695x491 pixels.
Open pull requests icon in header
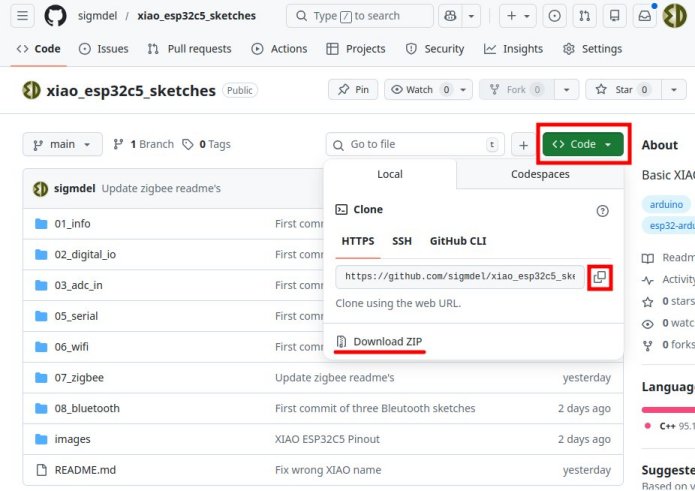click(x=584, y=16)
